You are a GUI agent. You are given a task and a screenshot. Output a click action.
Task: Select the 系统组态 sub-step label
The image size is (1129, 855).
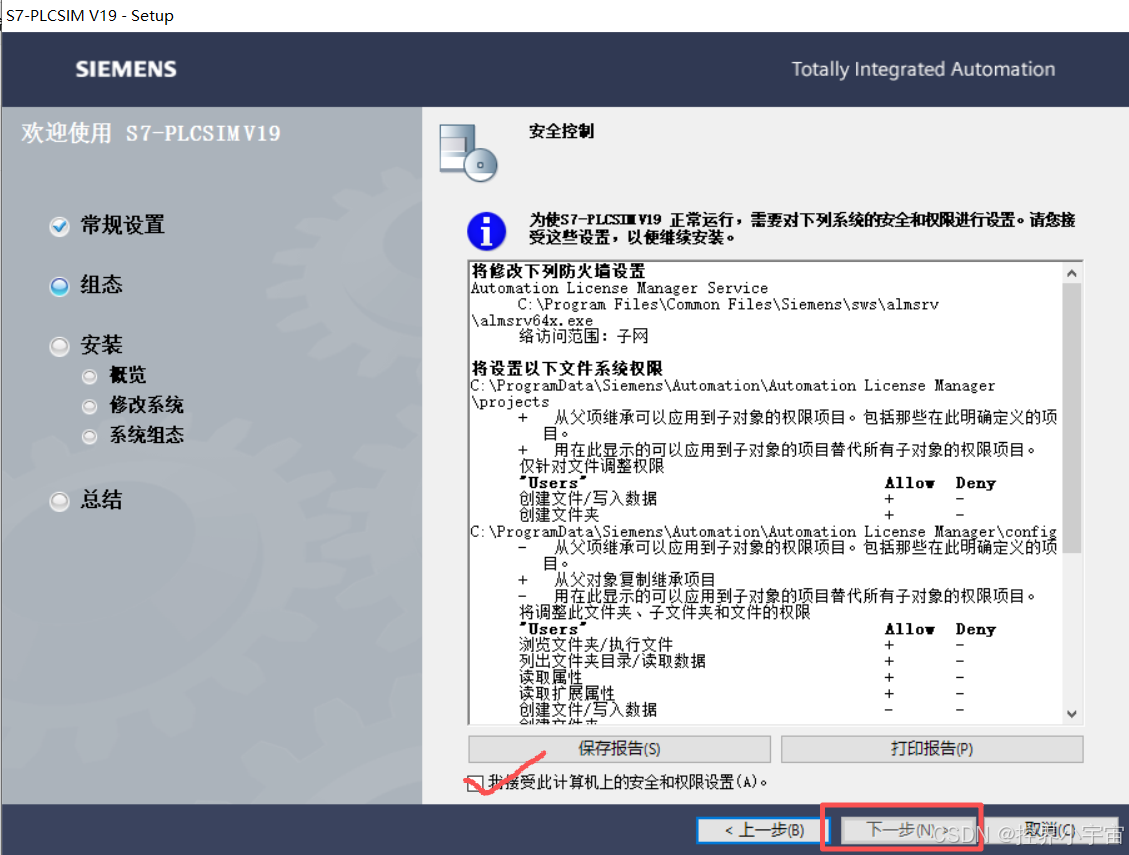pyautogui.click(x=146, y=435)
